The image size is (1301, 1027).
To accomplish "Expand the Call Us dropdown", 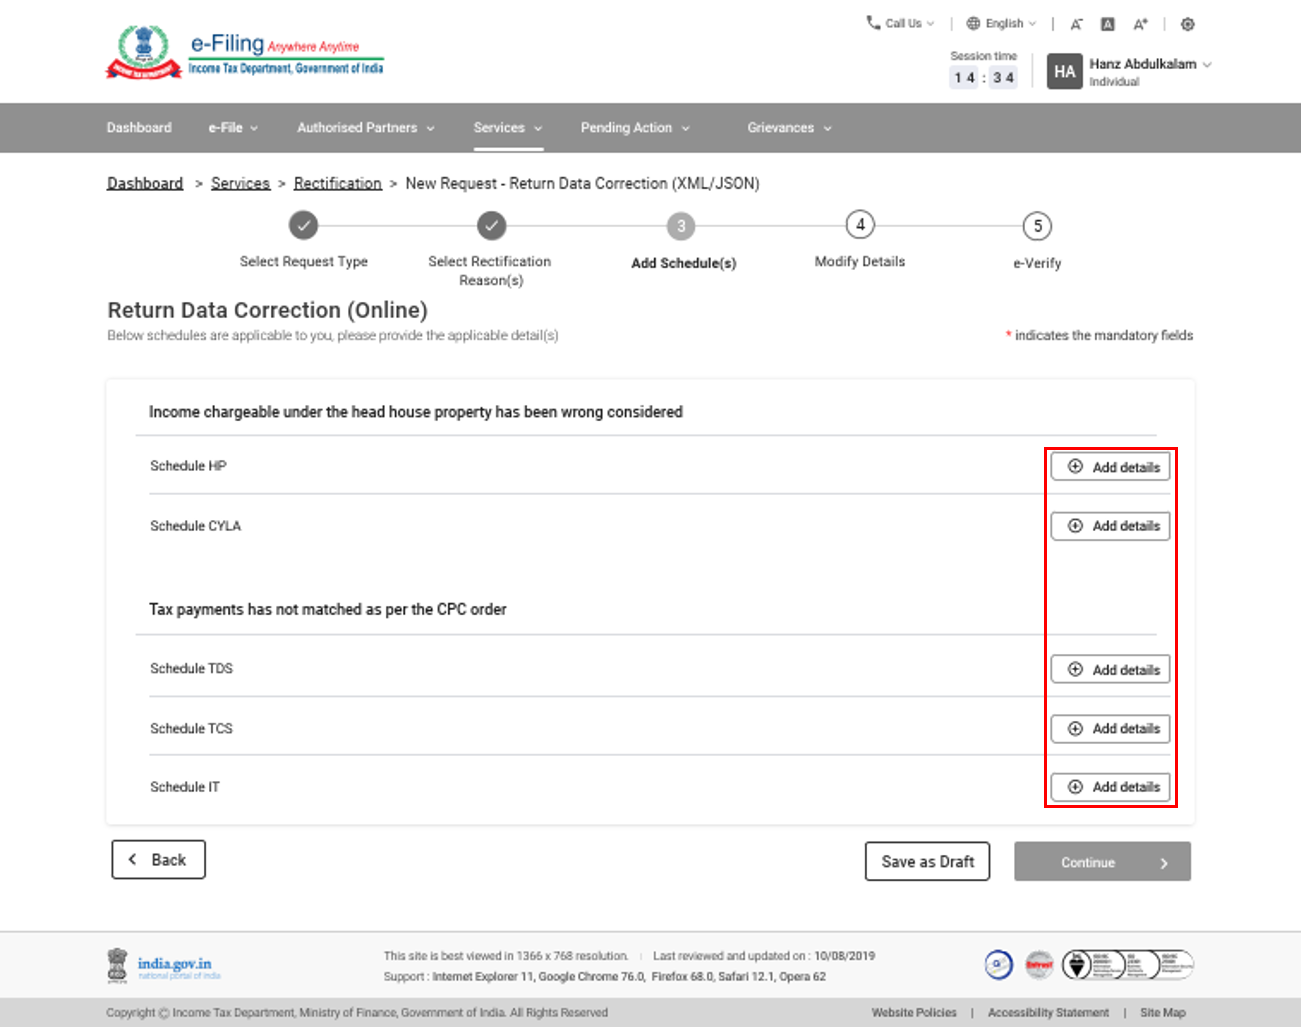I will click(x=900, y=23).
